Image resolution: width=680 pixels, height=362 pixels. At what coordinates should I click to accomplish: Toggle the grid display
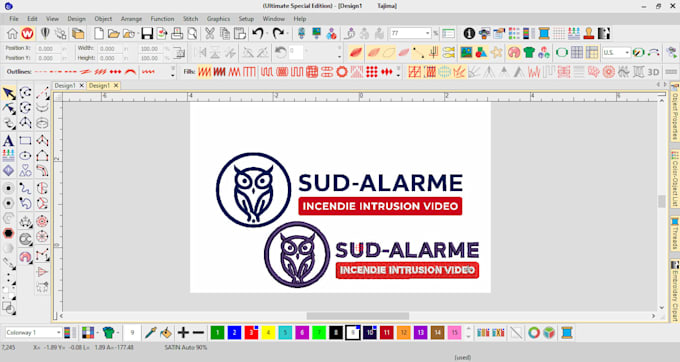[x=577, y=52]
